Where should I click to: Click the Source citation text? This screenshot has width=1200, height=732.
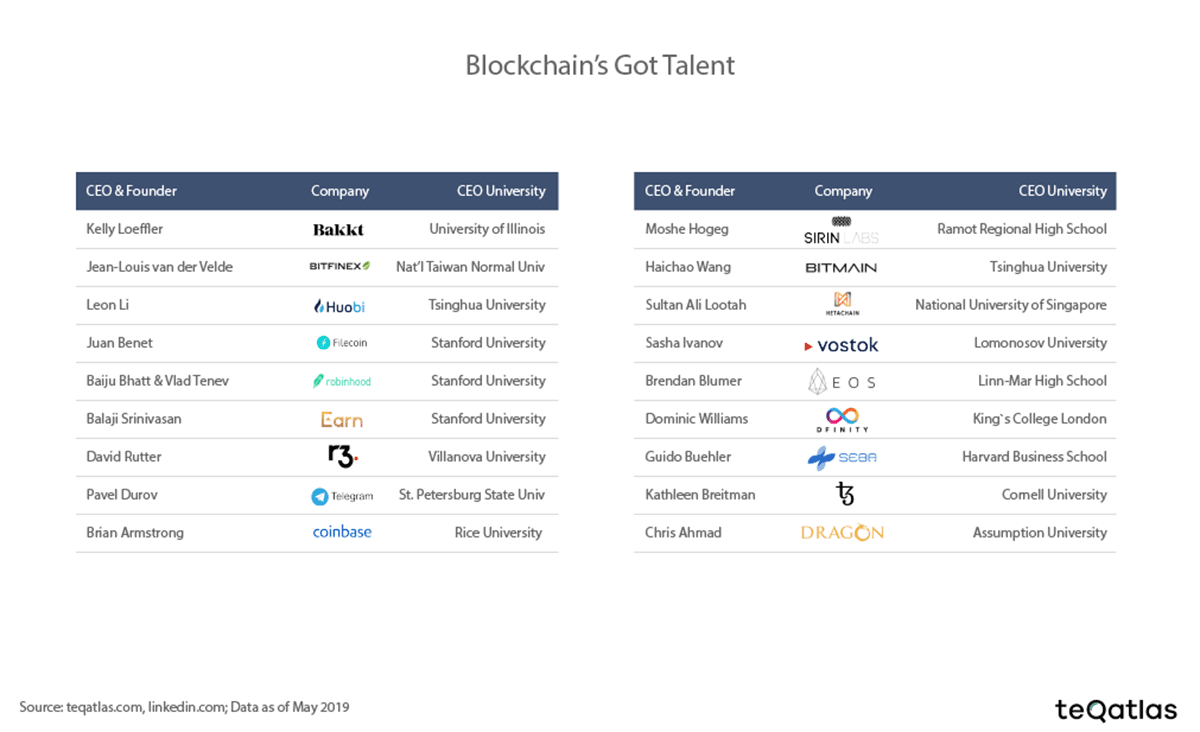[184, 708]
